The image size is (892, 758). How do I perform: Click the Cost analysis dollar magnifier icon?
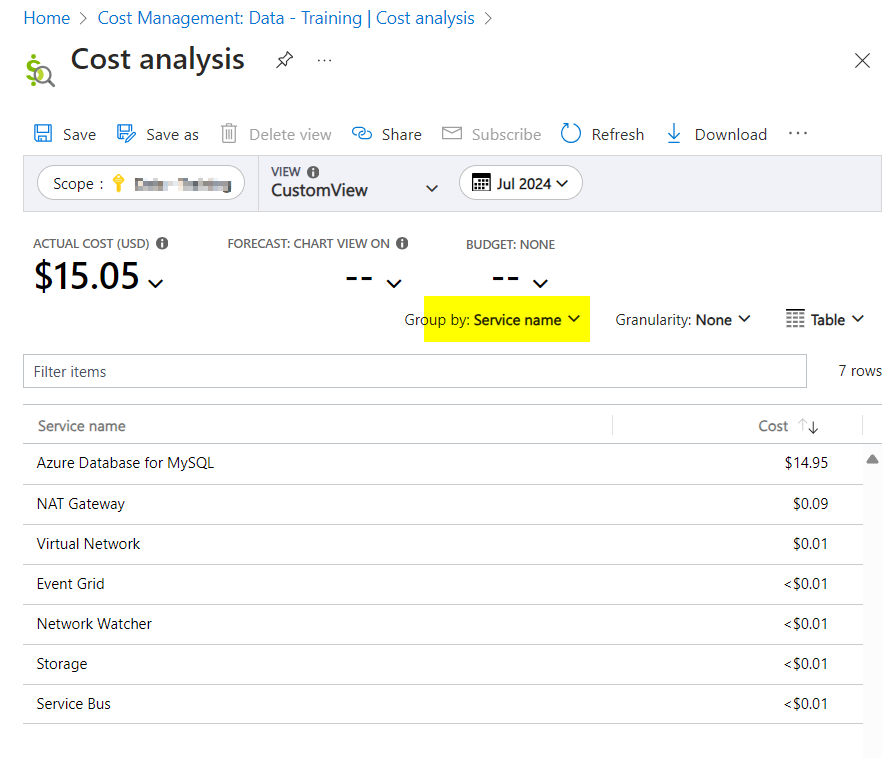coord(40,71)
